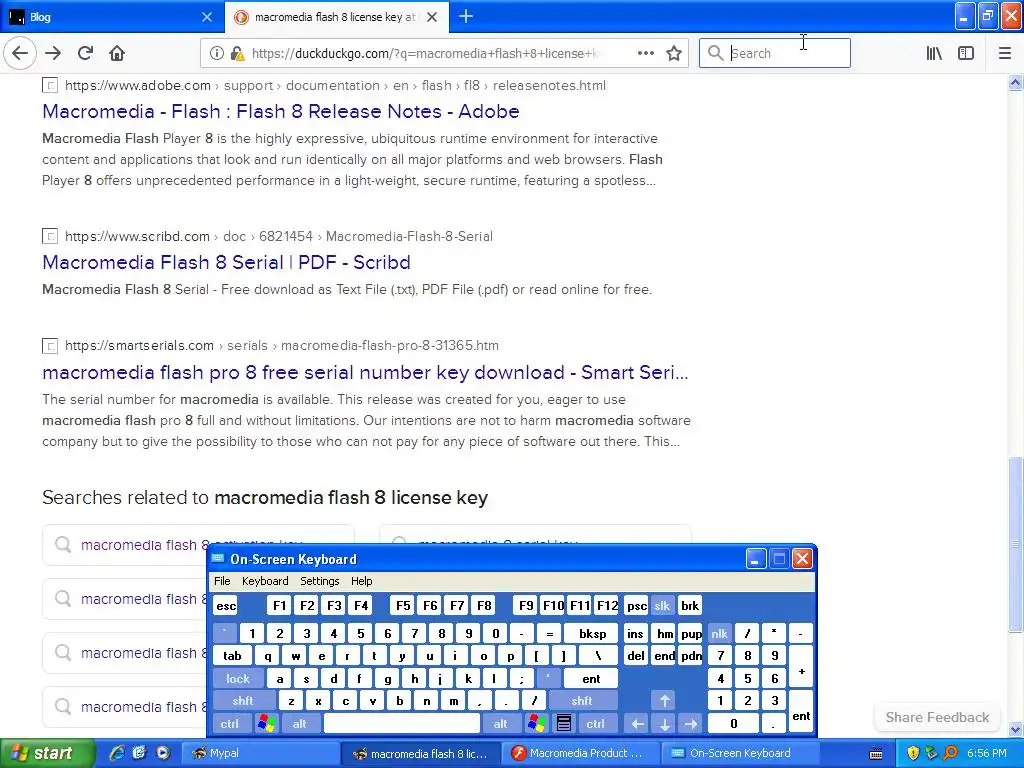The height and width of the screenshot is (768, 1024).
Task: Go forward with the browser forward arrow
Action: pos(53,53)
